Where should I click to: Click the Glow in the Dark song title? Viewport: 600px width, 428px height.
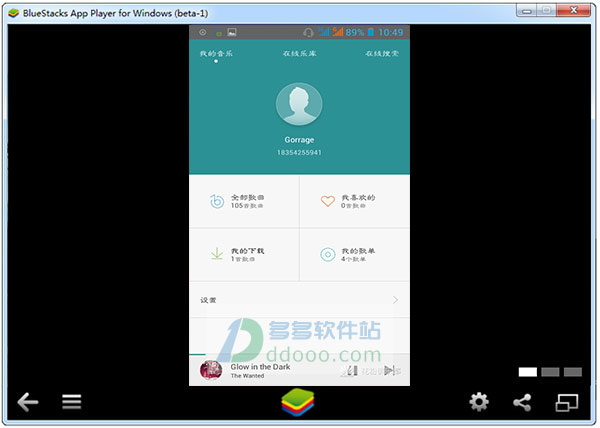click(258, 365)
